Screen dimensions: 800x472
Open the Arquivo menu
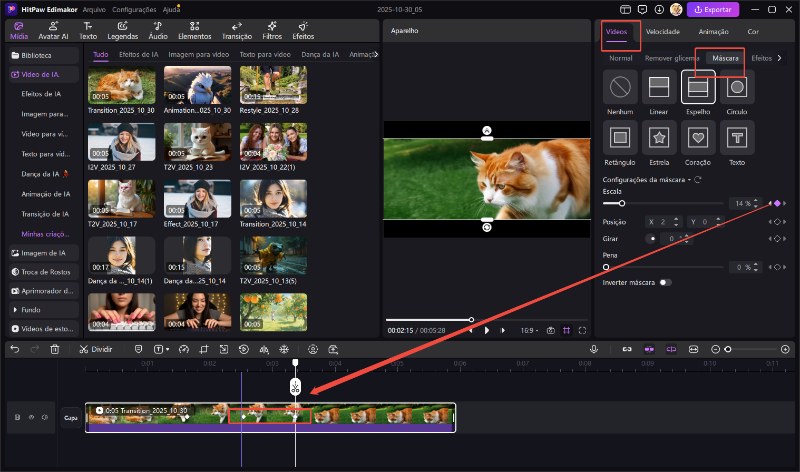(x=95, y=8)
